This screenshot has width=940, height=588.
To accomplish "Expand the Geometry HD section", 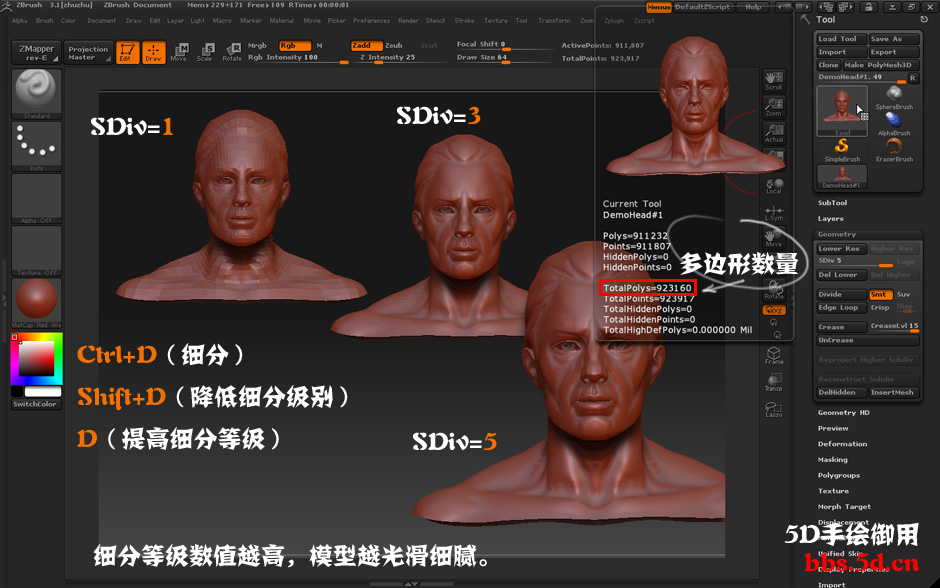I will pos(843,412).
